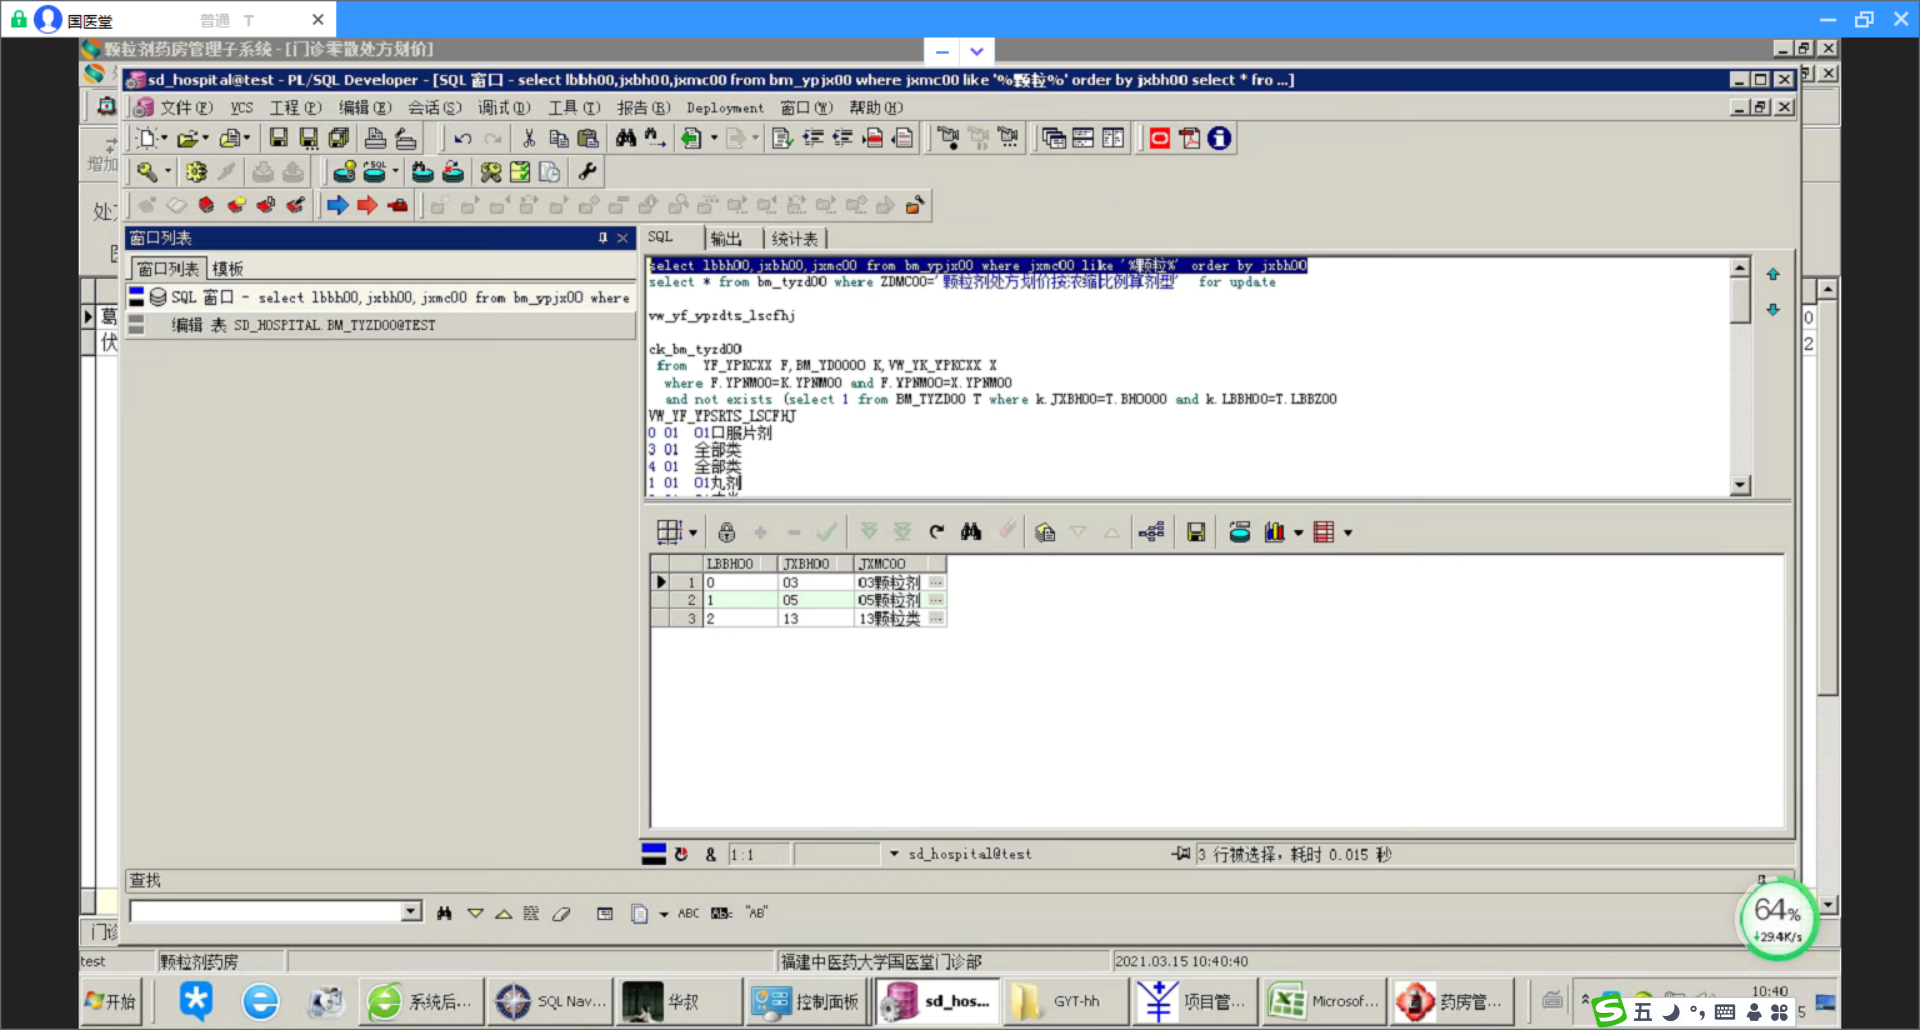Toggle the whole word "AB" search option

coord(757,913)
